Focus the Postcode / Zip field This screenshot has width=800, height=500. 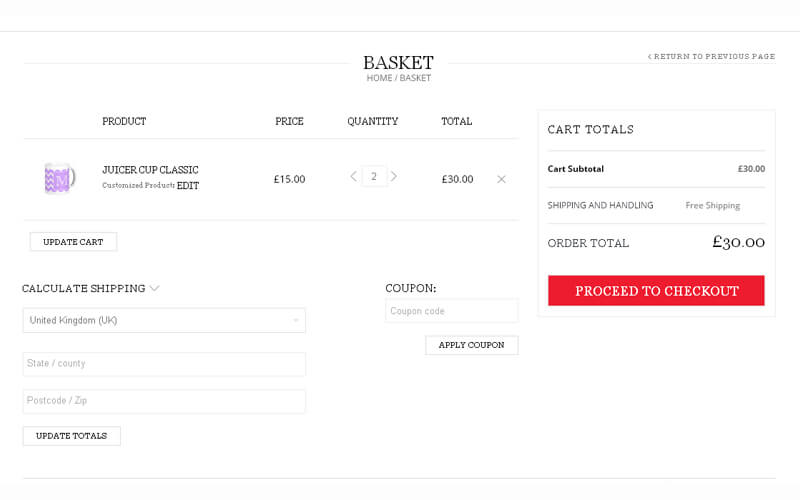click(x=164, y=401)
